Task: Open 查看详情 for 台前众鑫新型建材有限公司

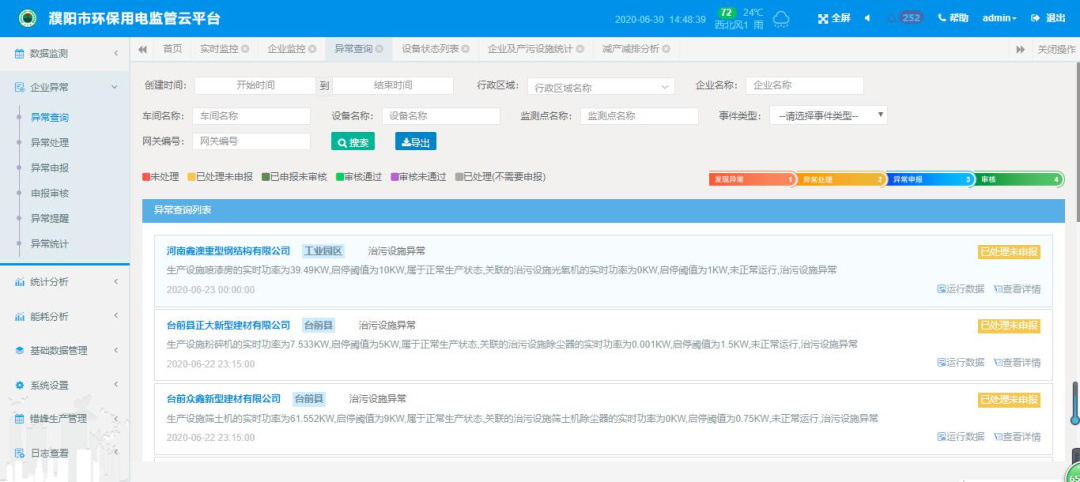Action: (x=1017, y=437)
